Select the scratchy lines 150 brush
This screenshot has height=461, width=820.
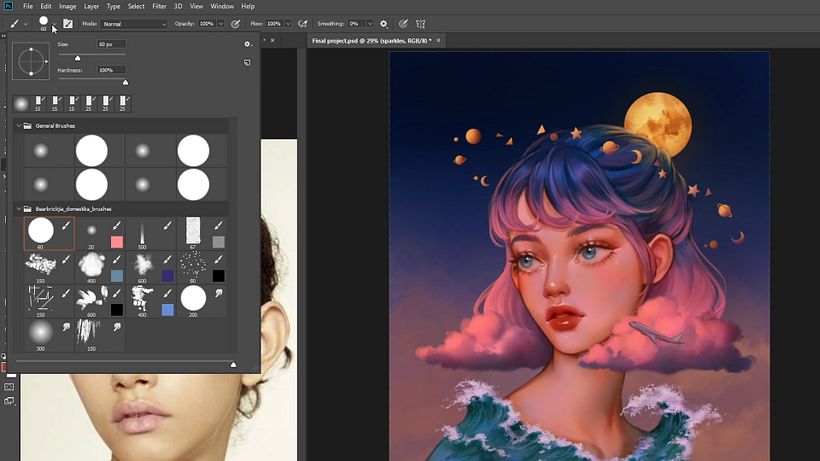pyautogui.click(x=49, y=301)
